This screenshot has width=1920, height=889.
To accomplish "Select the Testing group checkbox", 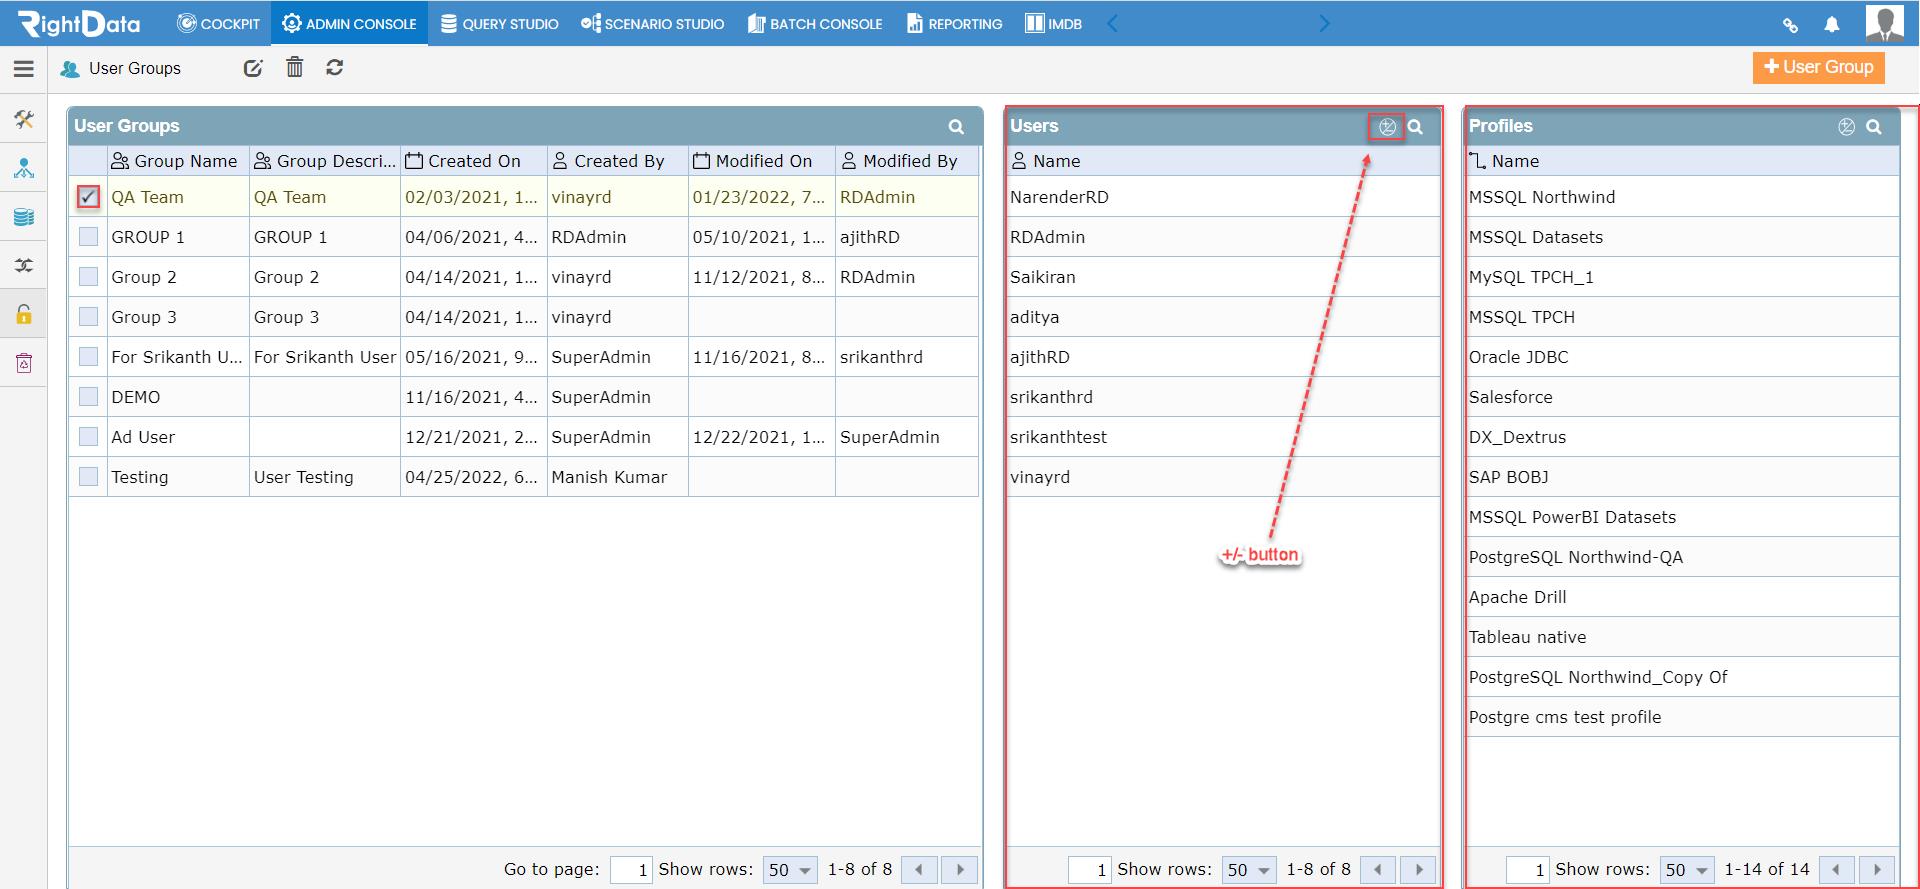I will [x=88, y=477].
